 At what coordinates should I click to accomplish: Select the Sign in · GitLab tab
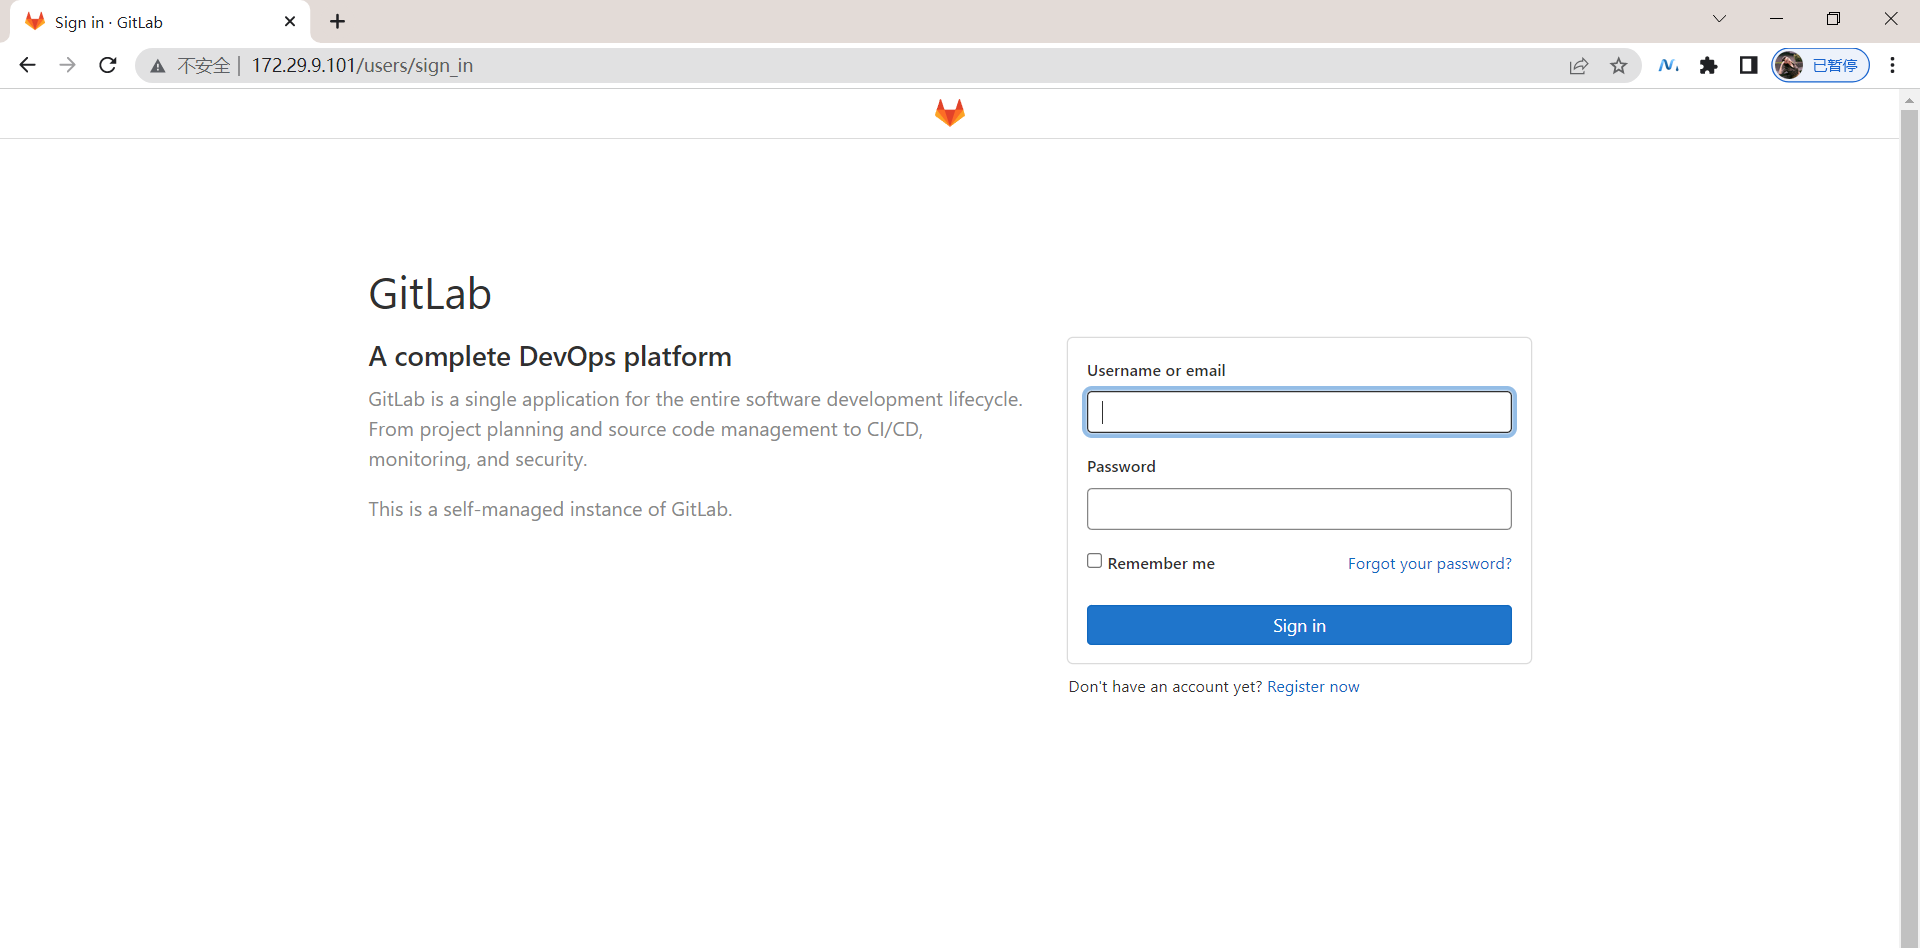pos(160,22)
